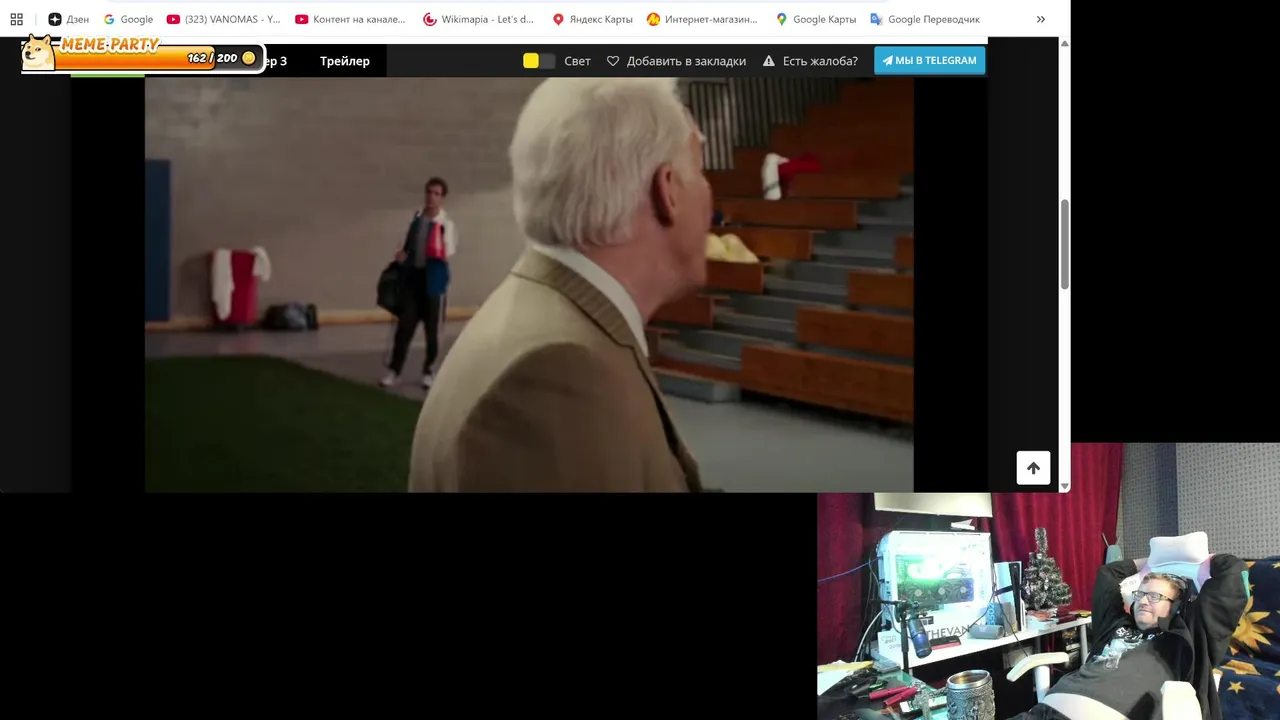This screenshot has width=1280, height=720.
Task: Click the heart icon to bookmark
Action: (x=613, y=61)
